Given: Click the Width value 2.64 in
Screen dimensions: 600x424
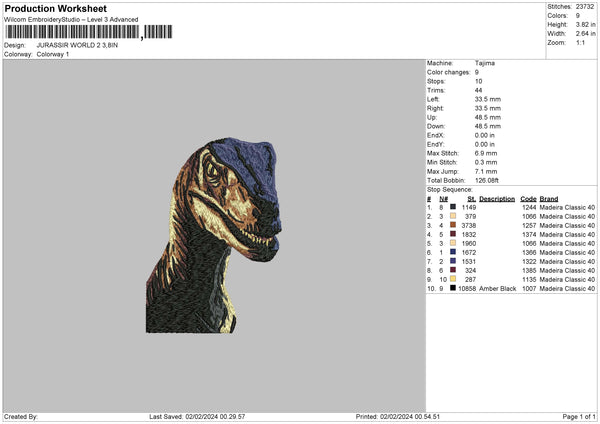Looking at the screenshot, I should click(x=585, y=34).
